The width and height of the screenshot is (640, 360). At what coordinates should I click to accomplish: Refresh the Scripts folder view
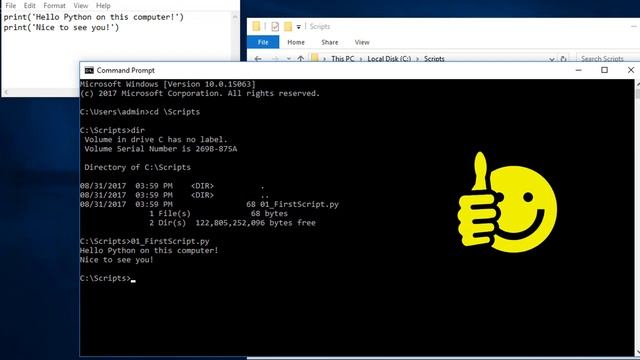(564, 59)
